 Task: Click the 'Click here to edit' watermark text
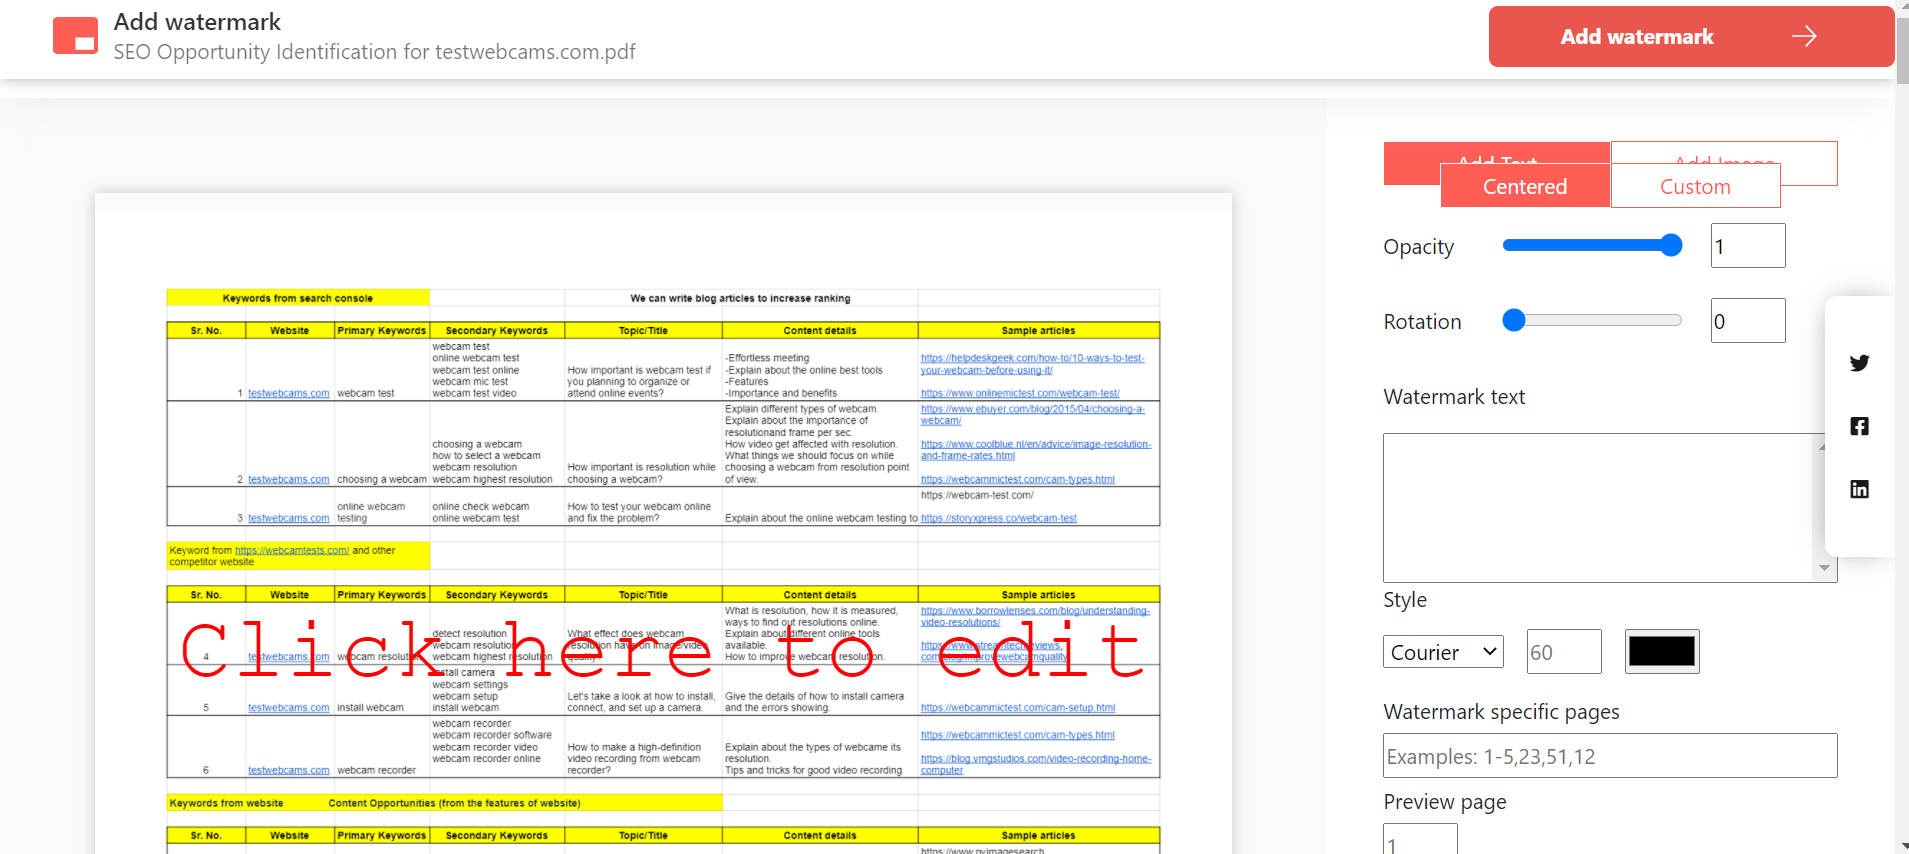click(x=661, y=650)
